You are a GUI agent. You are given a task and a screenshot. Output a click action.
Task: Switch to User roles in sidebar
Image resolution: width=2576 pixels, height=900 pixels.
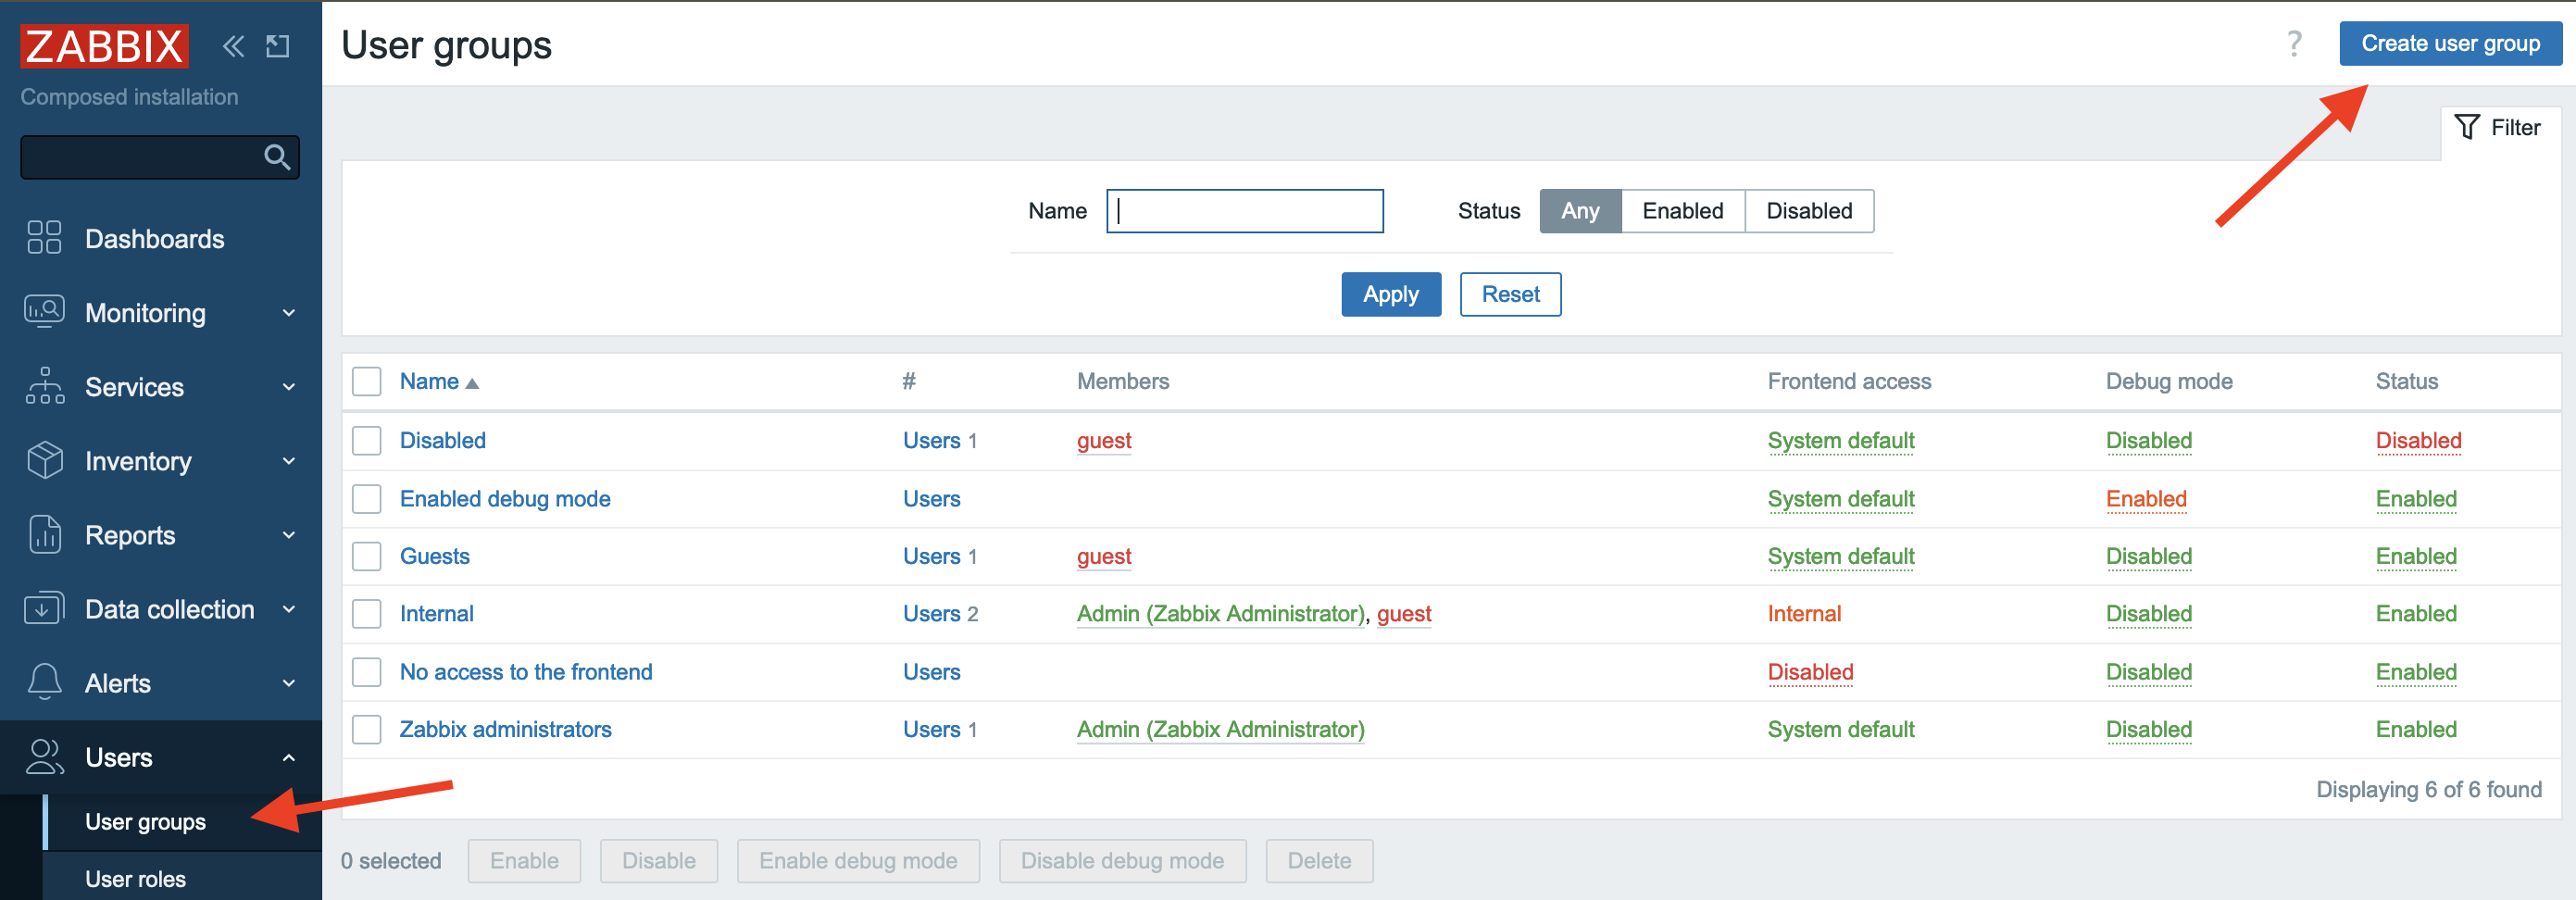(135, 878)
